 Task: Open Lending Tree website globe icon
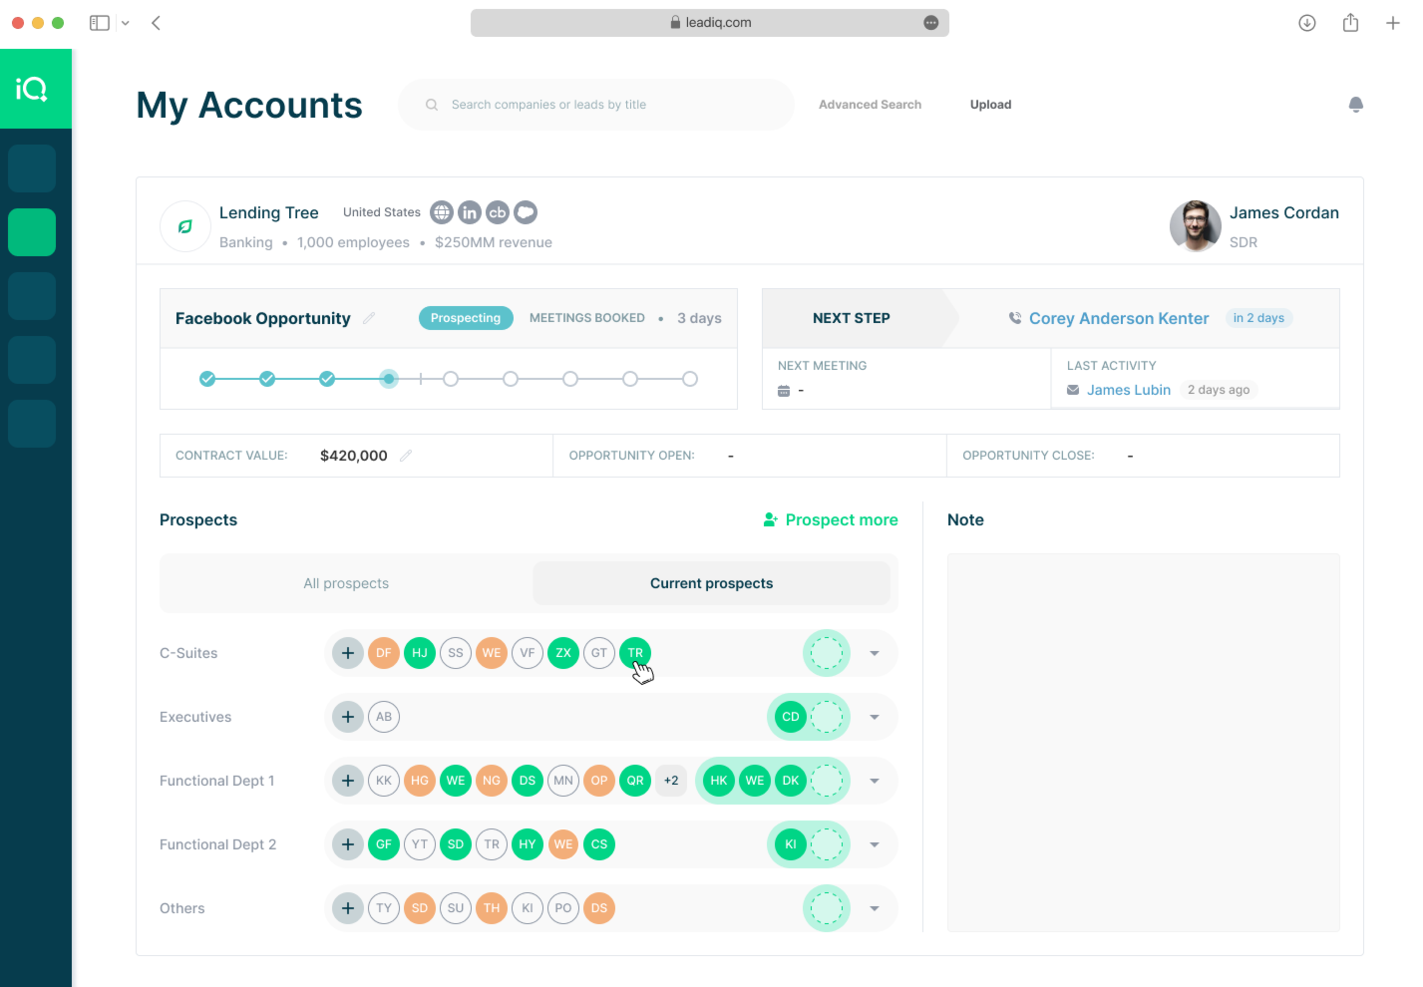coord(441,212)
